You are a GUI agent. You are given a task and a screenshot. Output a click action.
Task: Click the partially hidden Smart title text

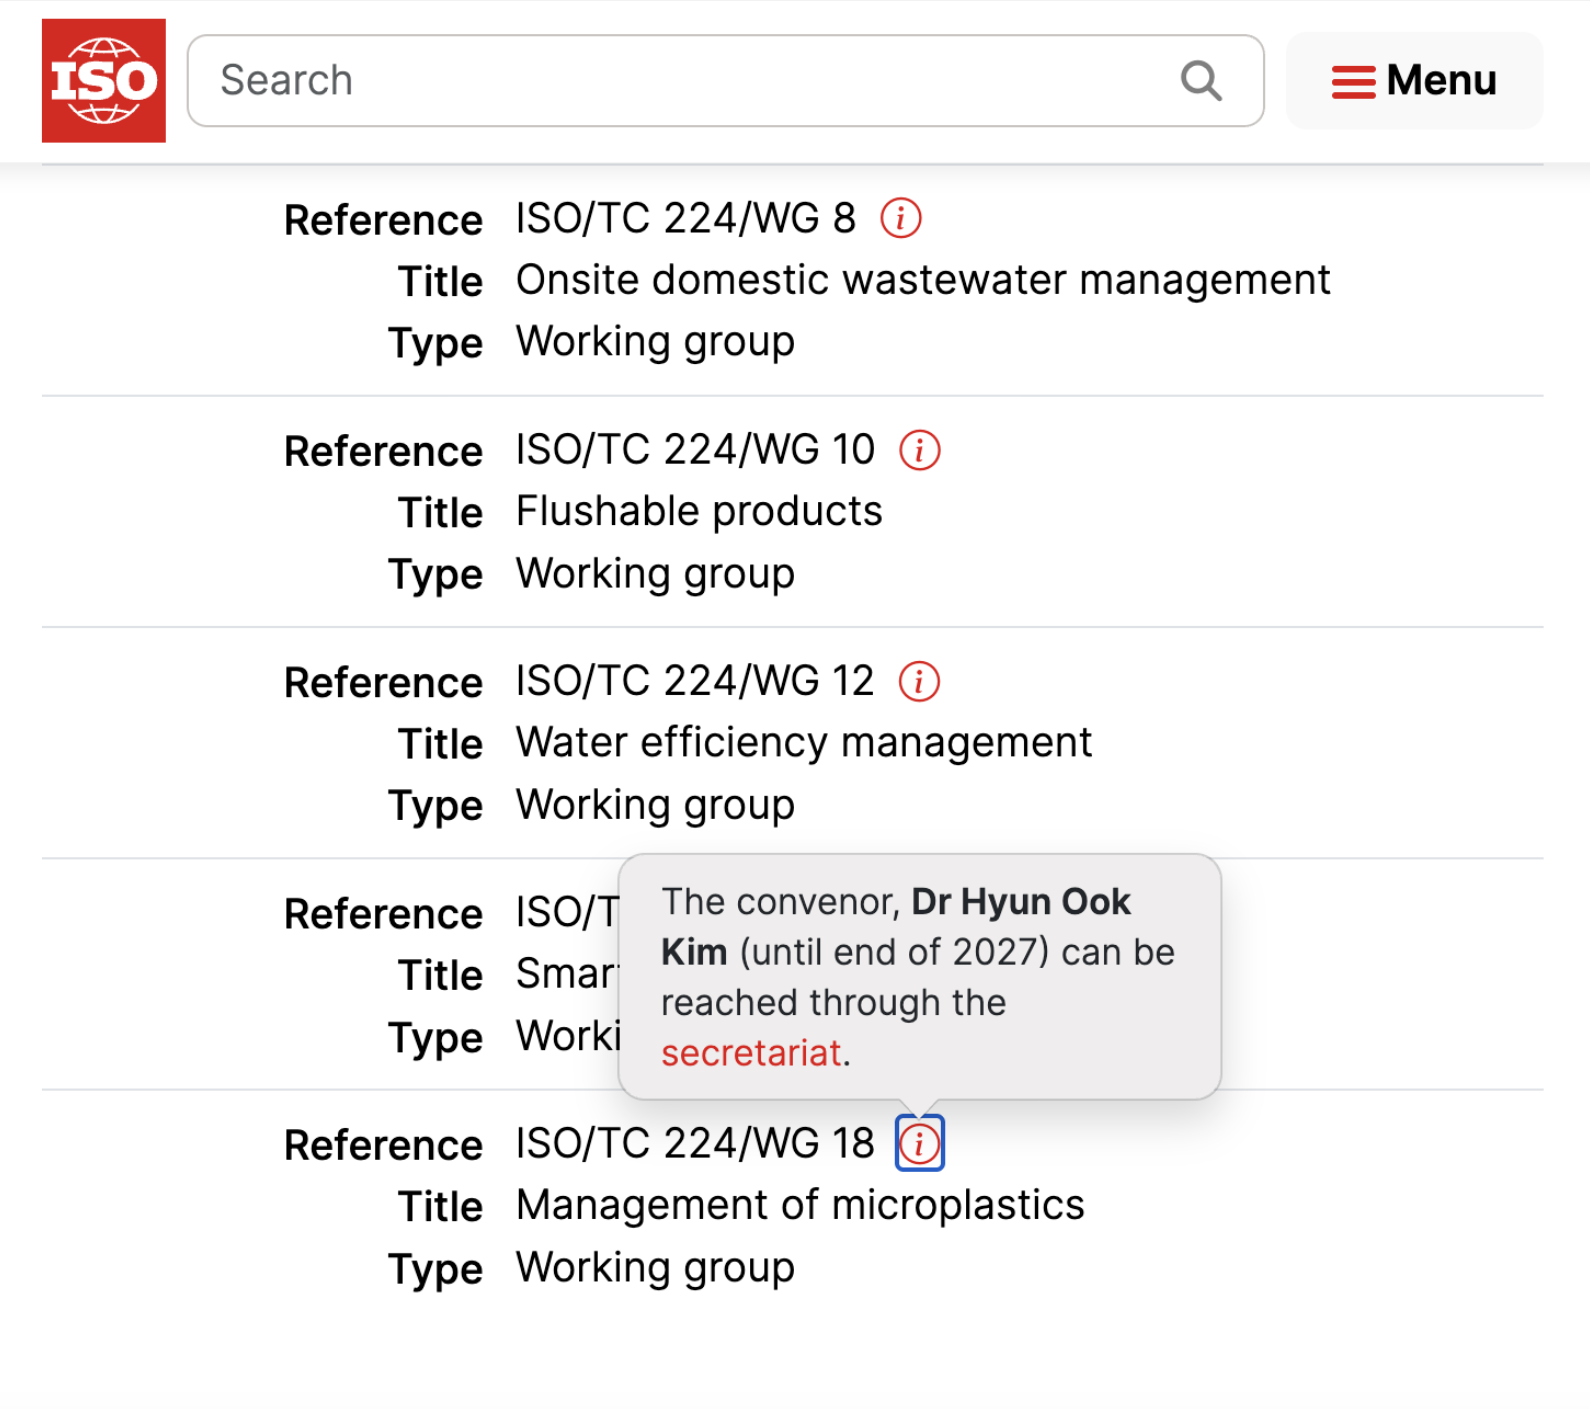coord(566,974)
